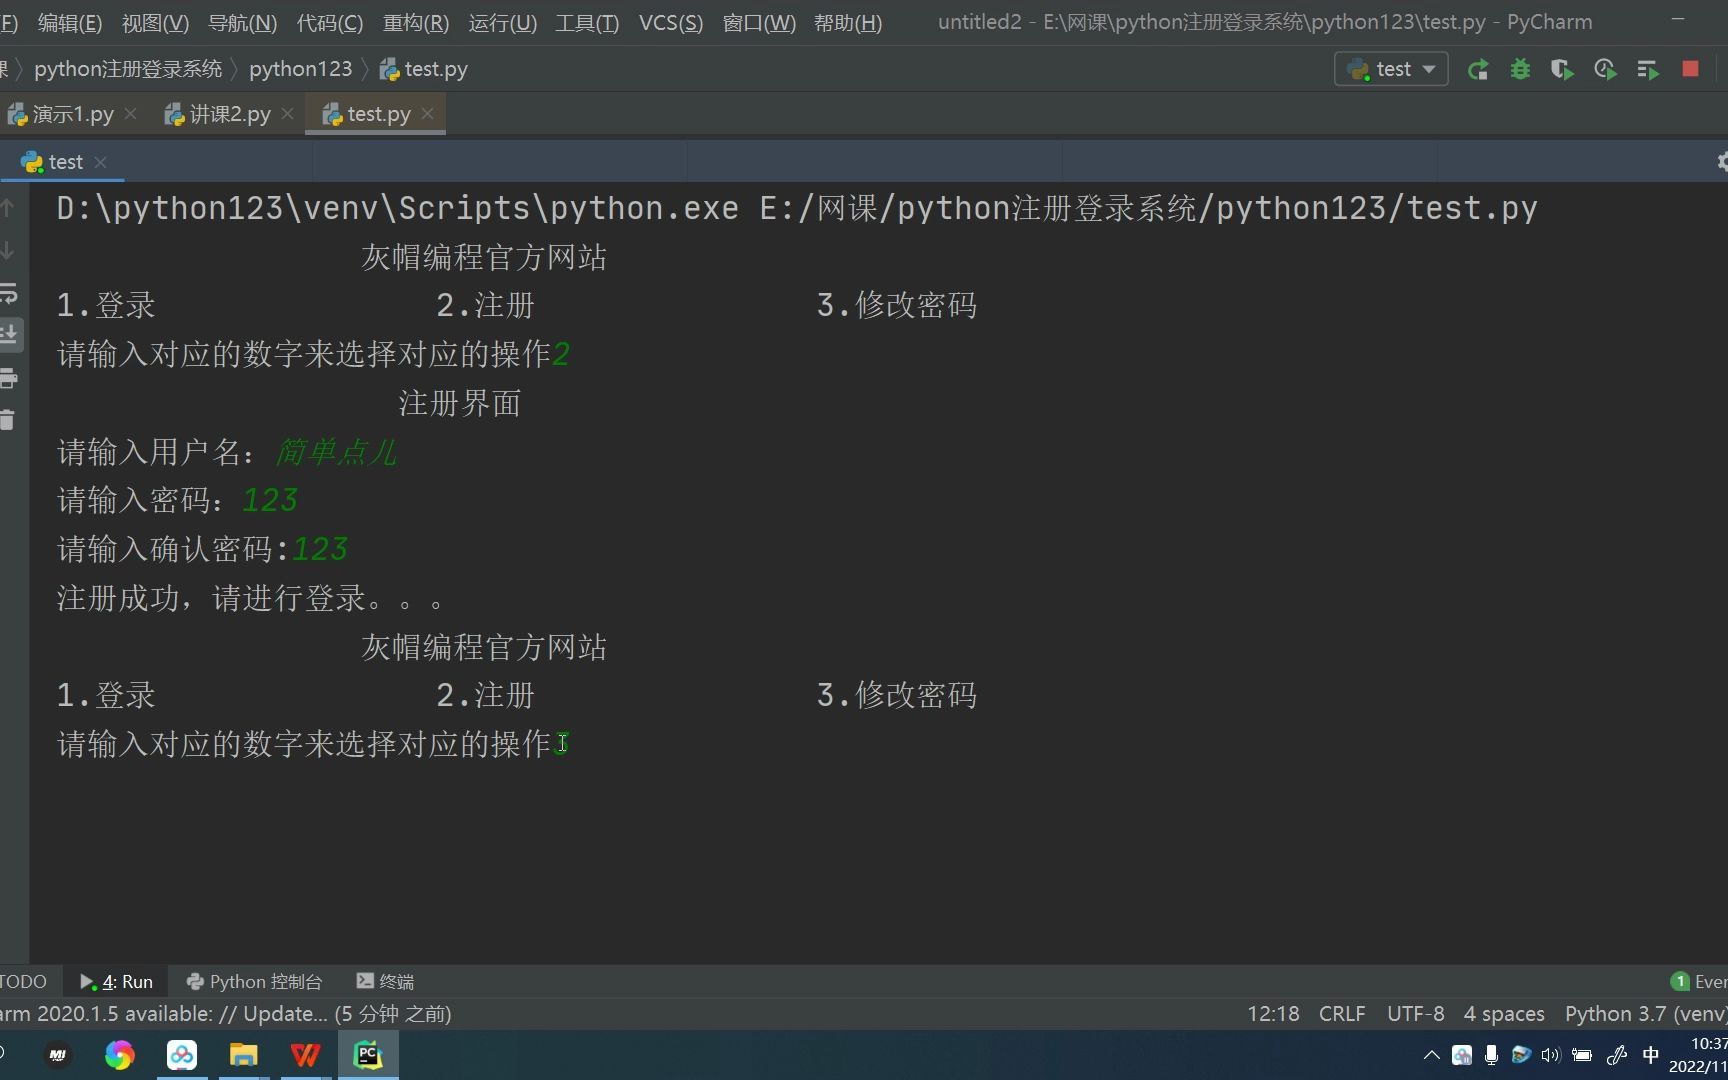Open the 代码(C) menu
This screenshot has height=1080, width=1728.
click(x=330, y=22)
